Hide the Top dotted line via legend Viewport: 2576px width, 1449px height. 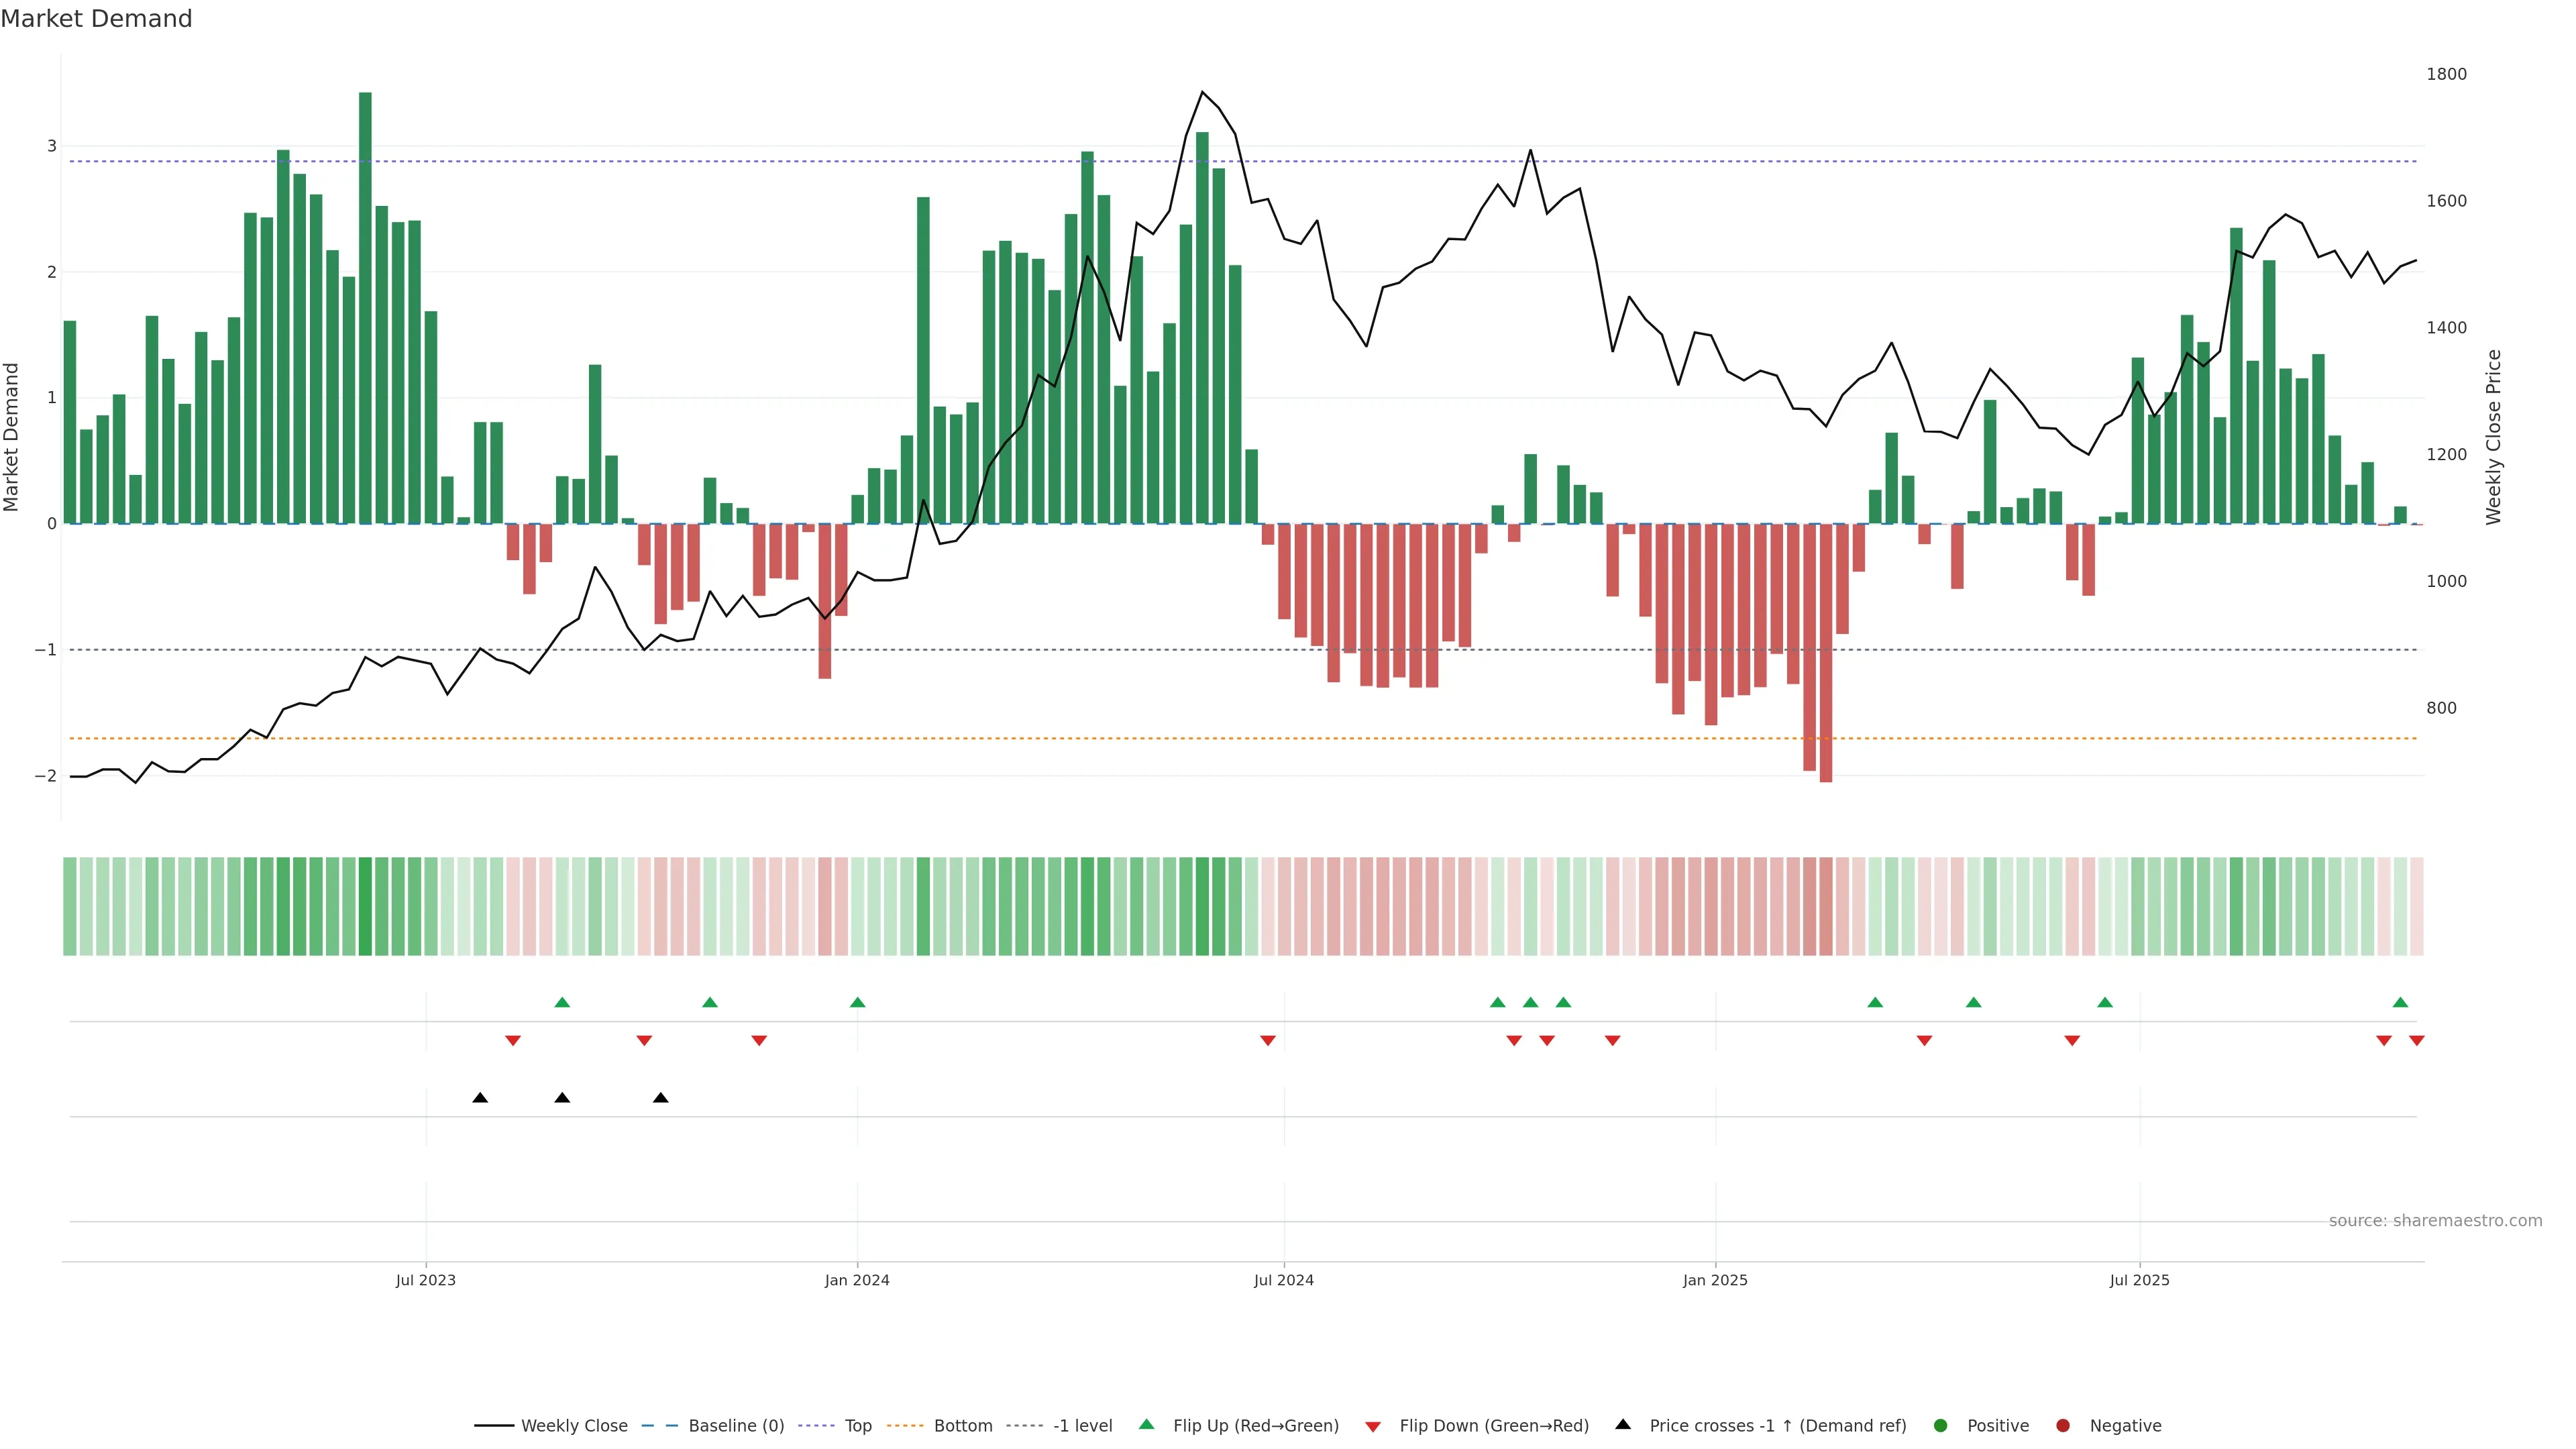[857, 1425]
